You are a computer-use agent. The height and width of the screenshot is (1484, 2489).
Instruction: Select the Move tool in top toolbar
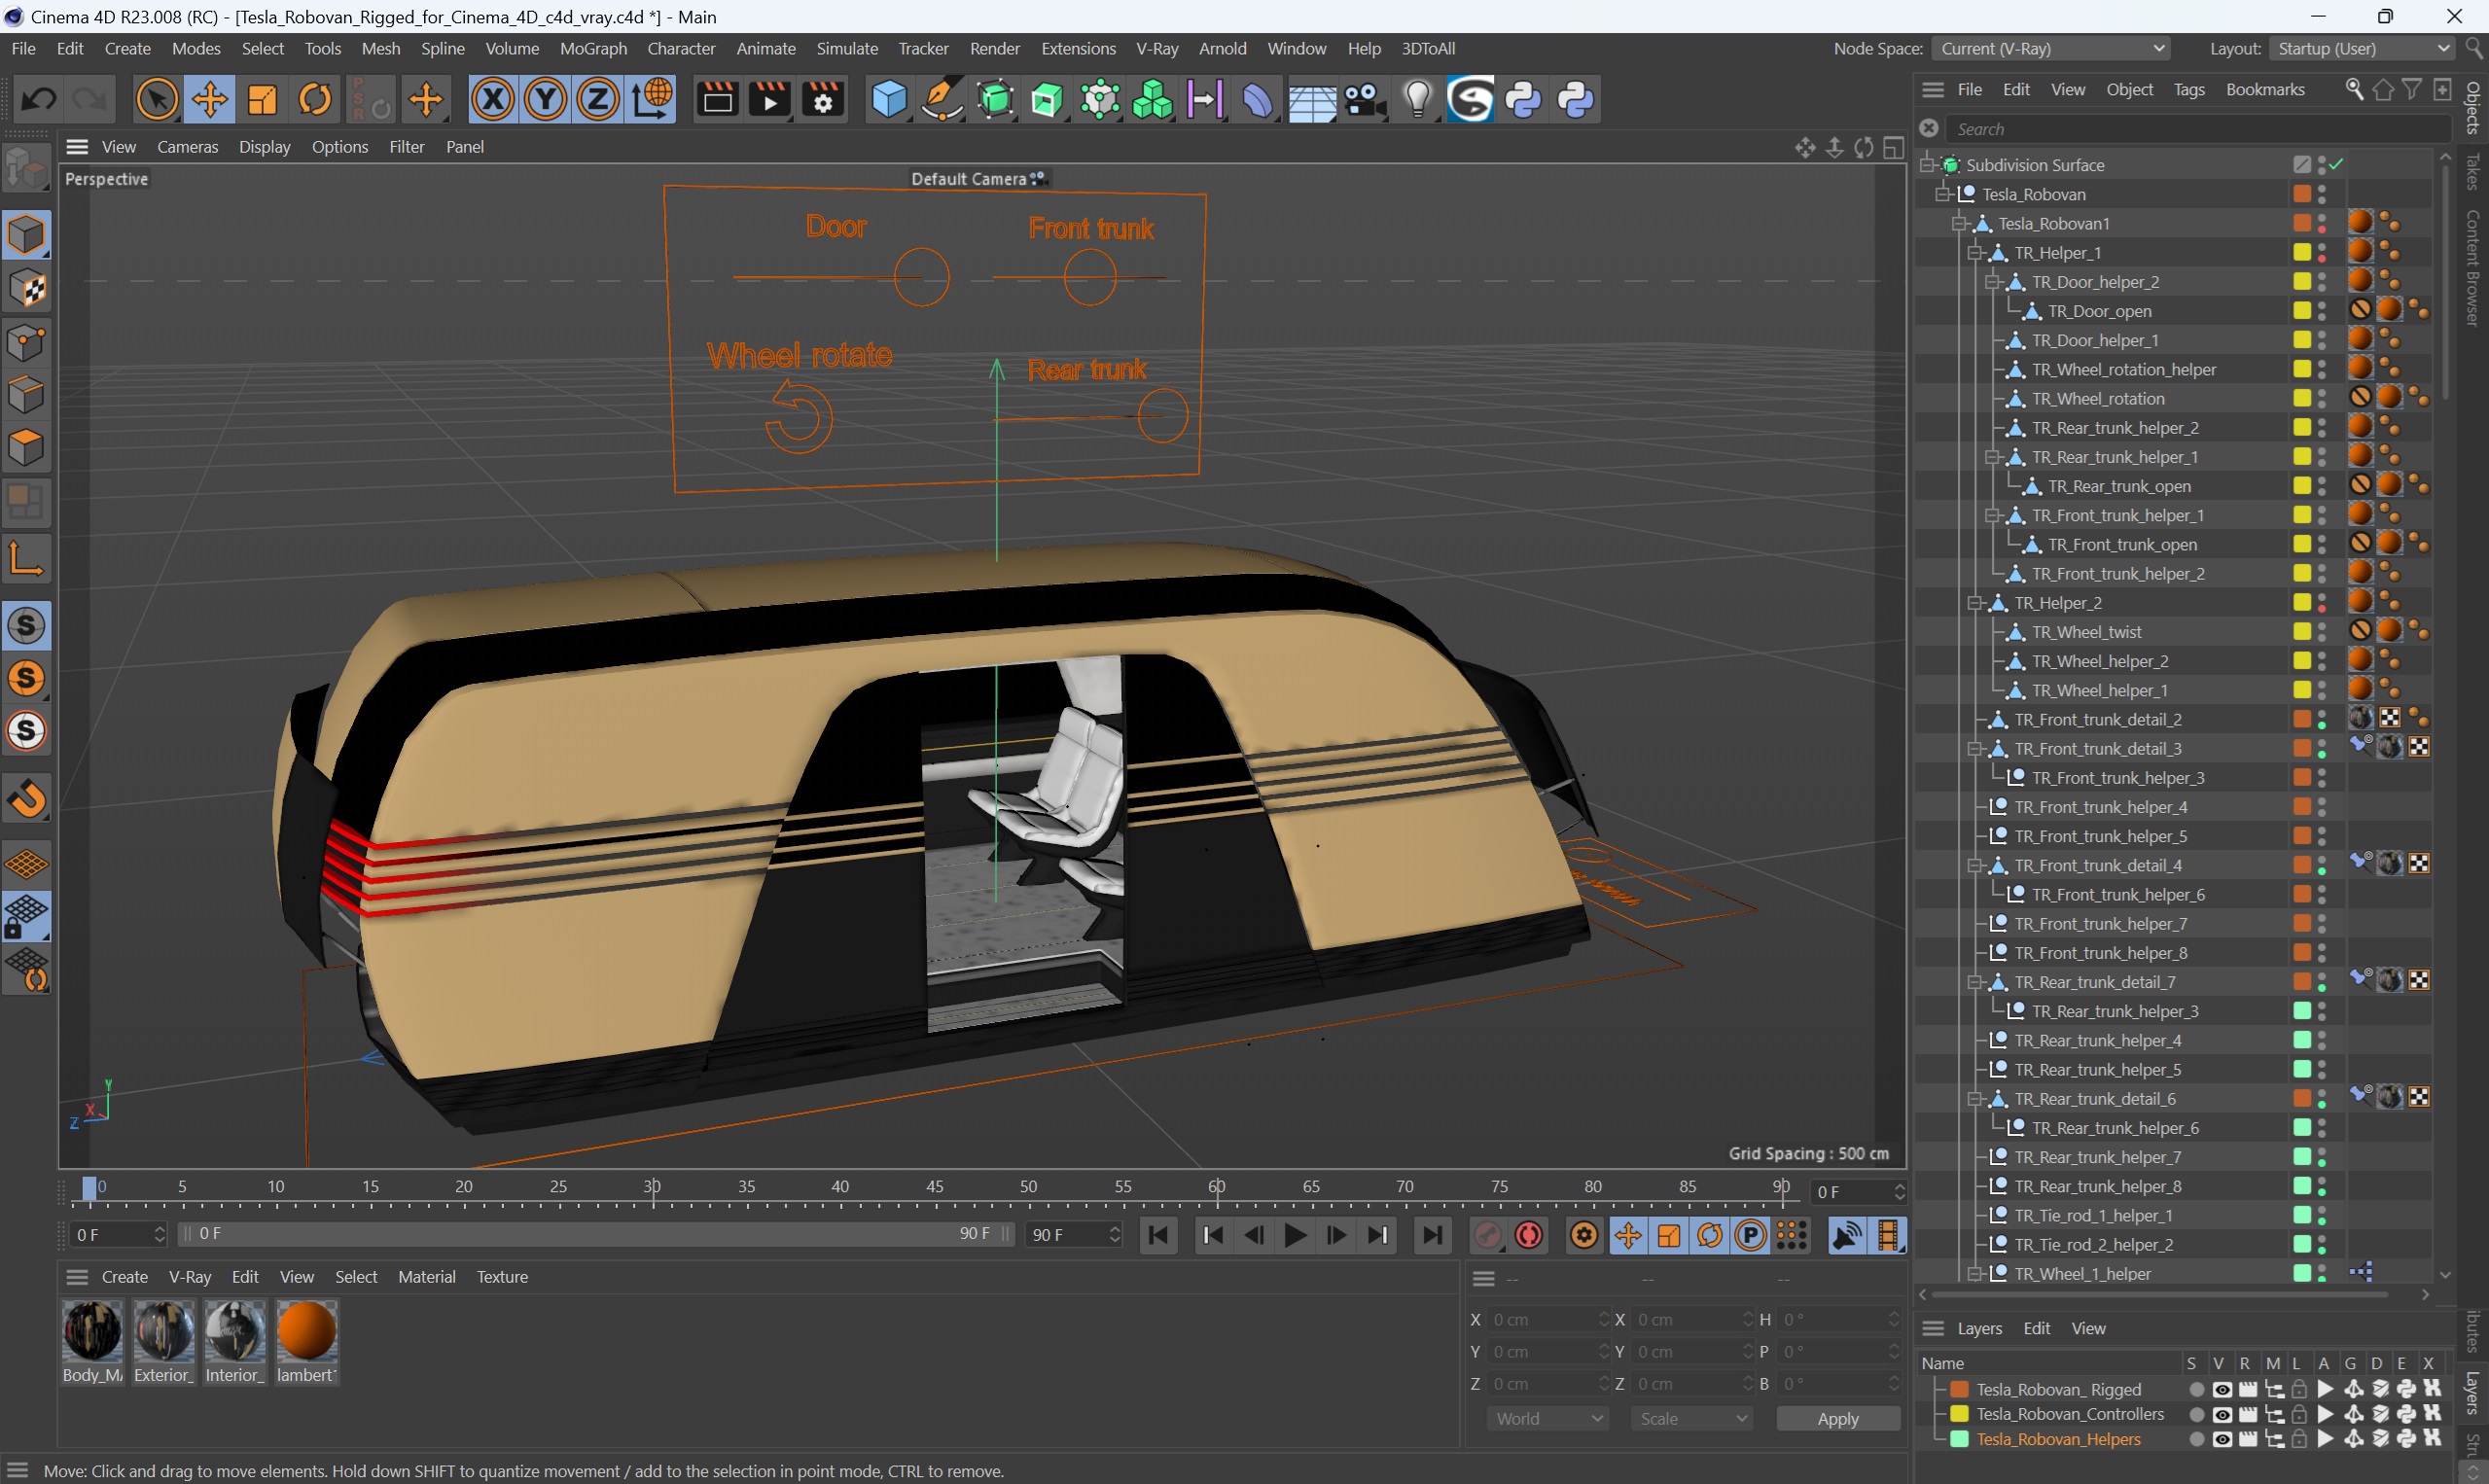(x=210, y=99)
